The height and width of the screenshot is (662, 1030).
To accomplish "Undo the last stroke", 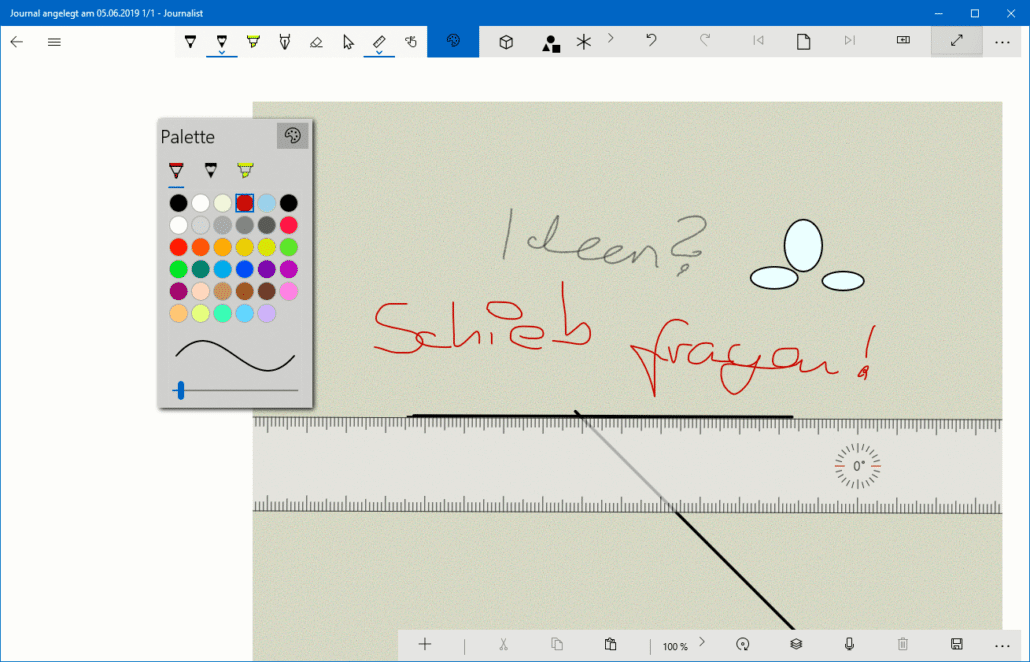I will click(651, 41).
